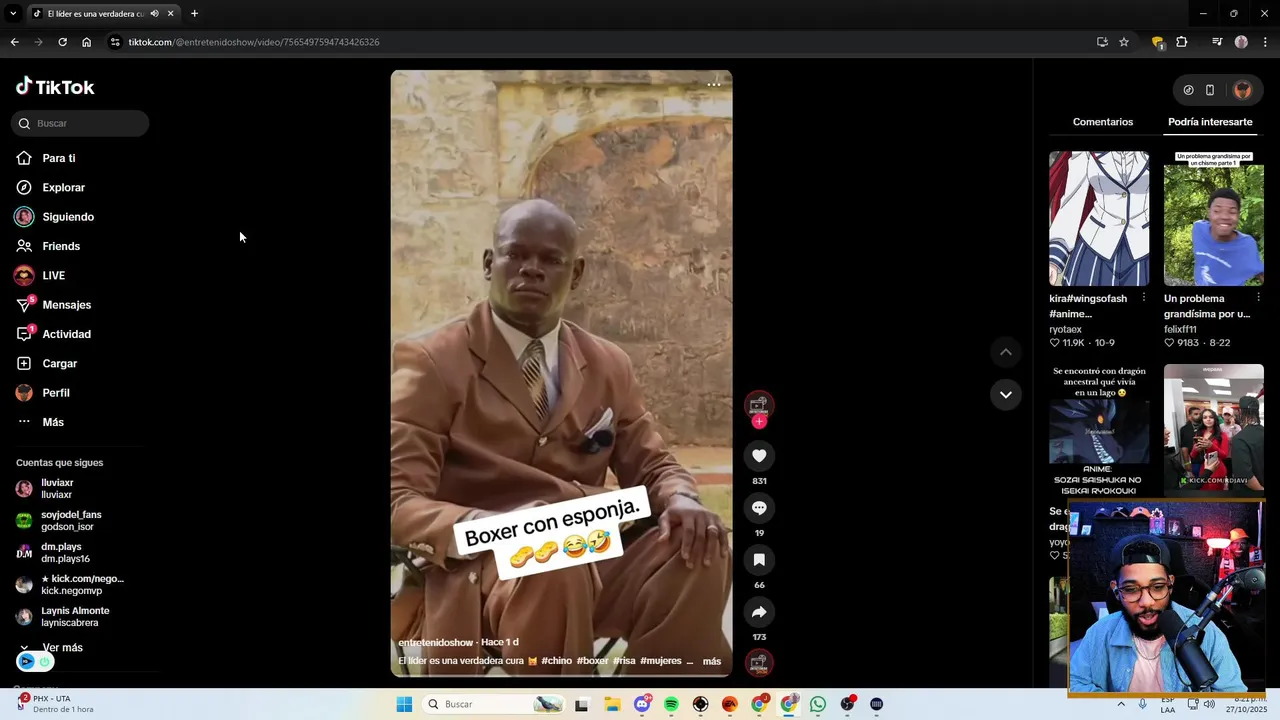
Task: Open options for Un problema grandísima video
Action: pyautogui.click(x=1259, y=298)
